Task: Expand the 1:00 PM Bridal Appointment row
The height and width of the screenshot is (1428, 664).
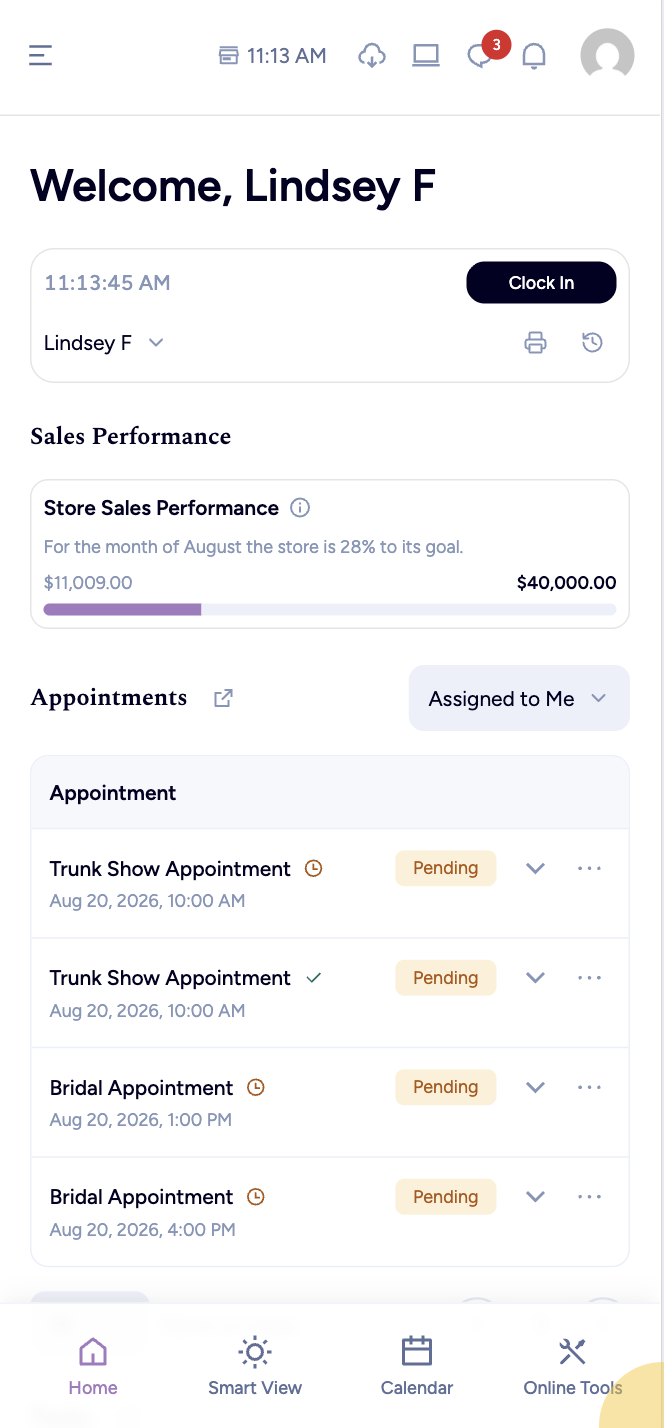Action: point(535,1087)
